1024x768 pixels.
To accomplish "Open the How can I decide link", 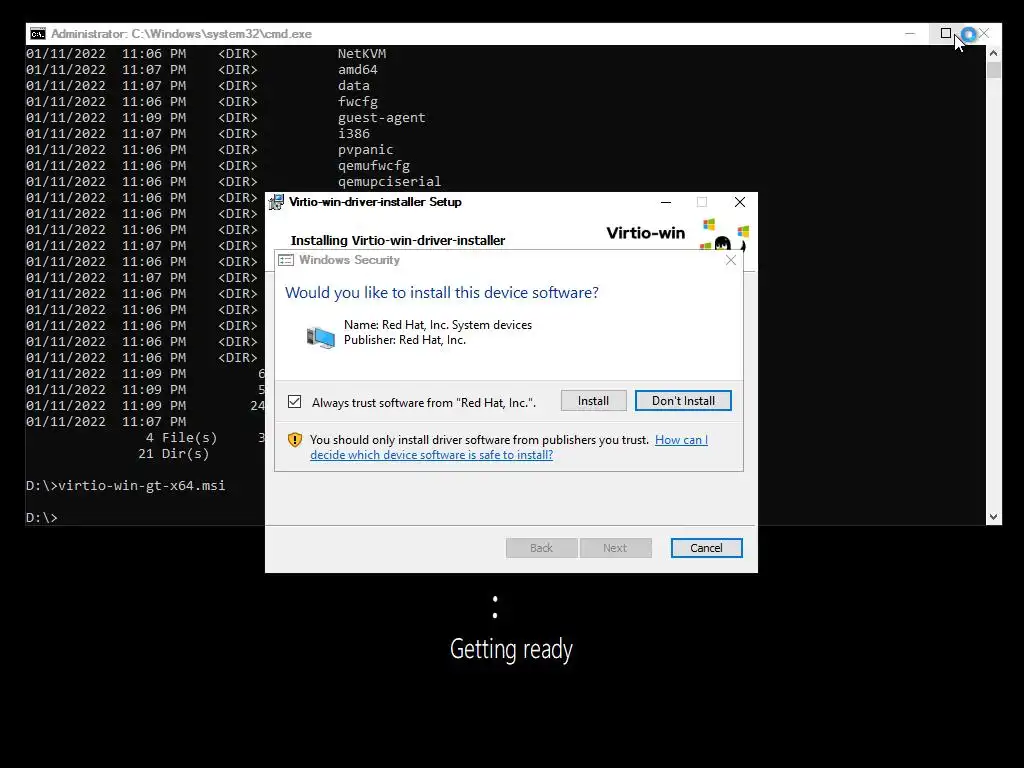I will click(x=509, y=447).
